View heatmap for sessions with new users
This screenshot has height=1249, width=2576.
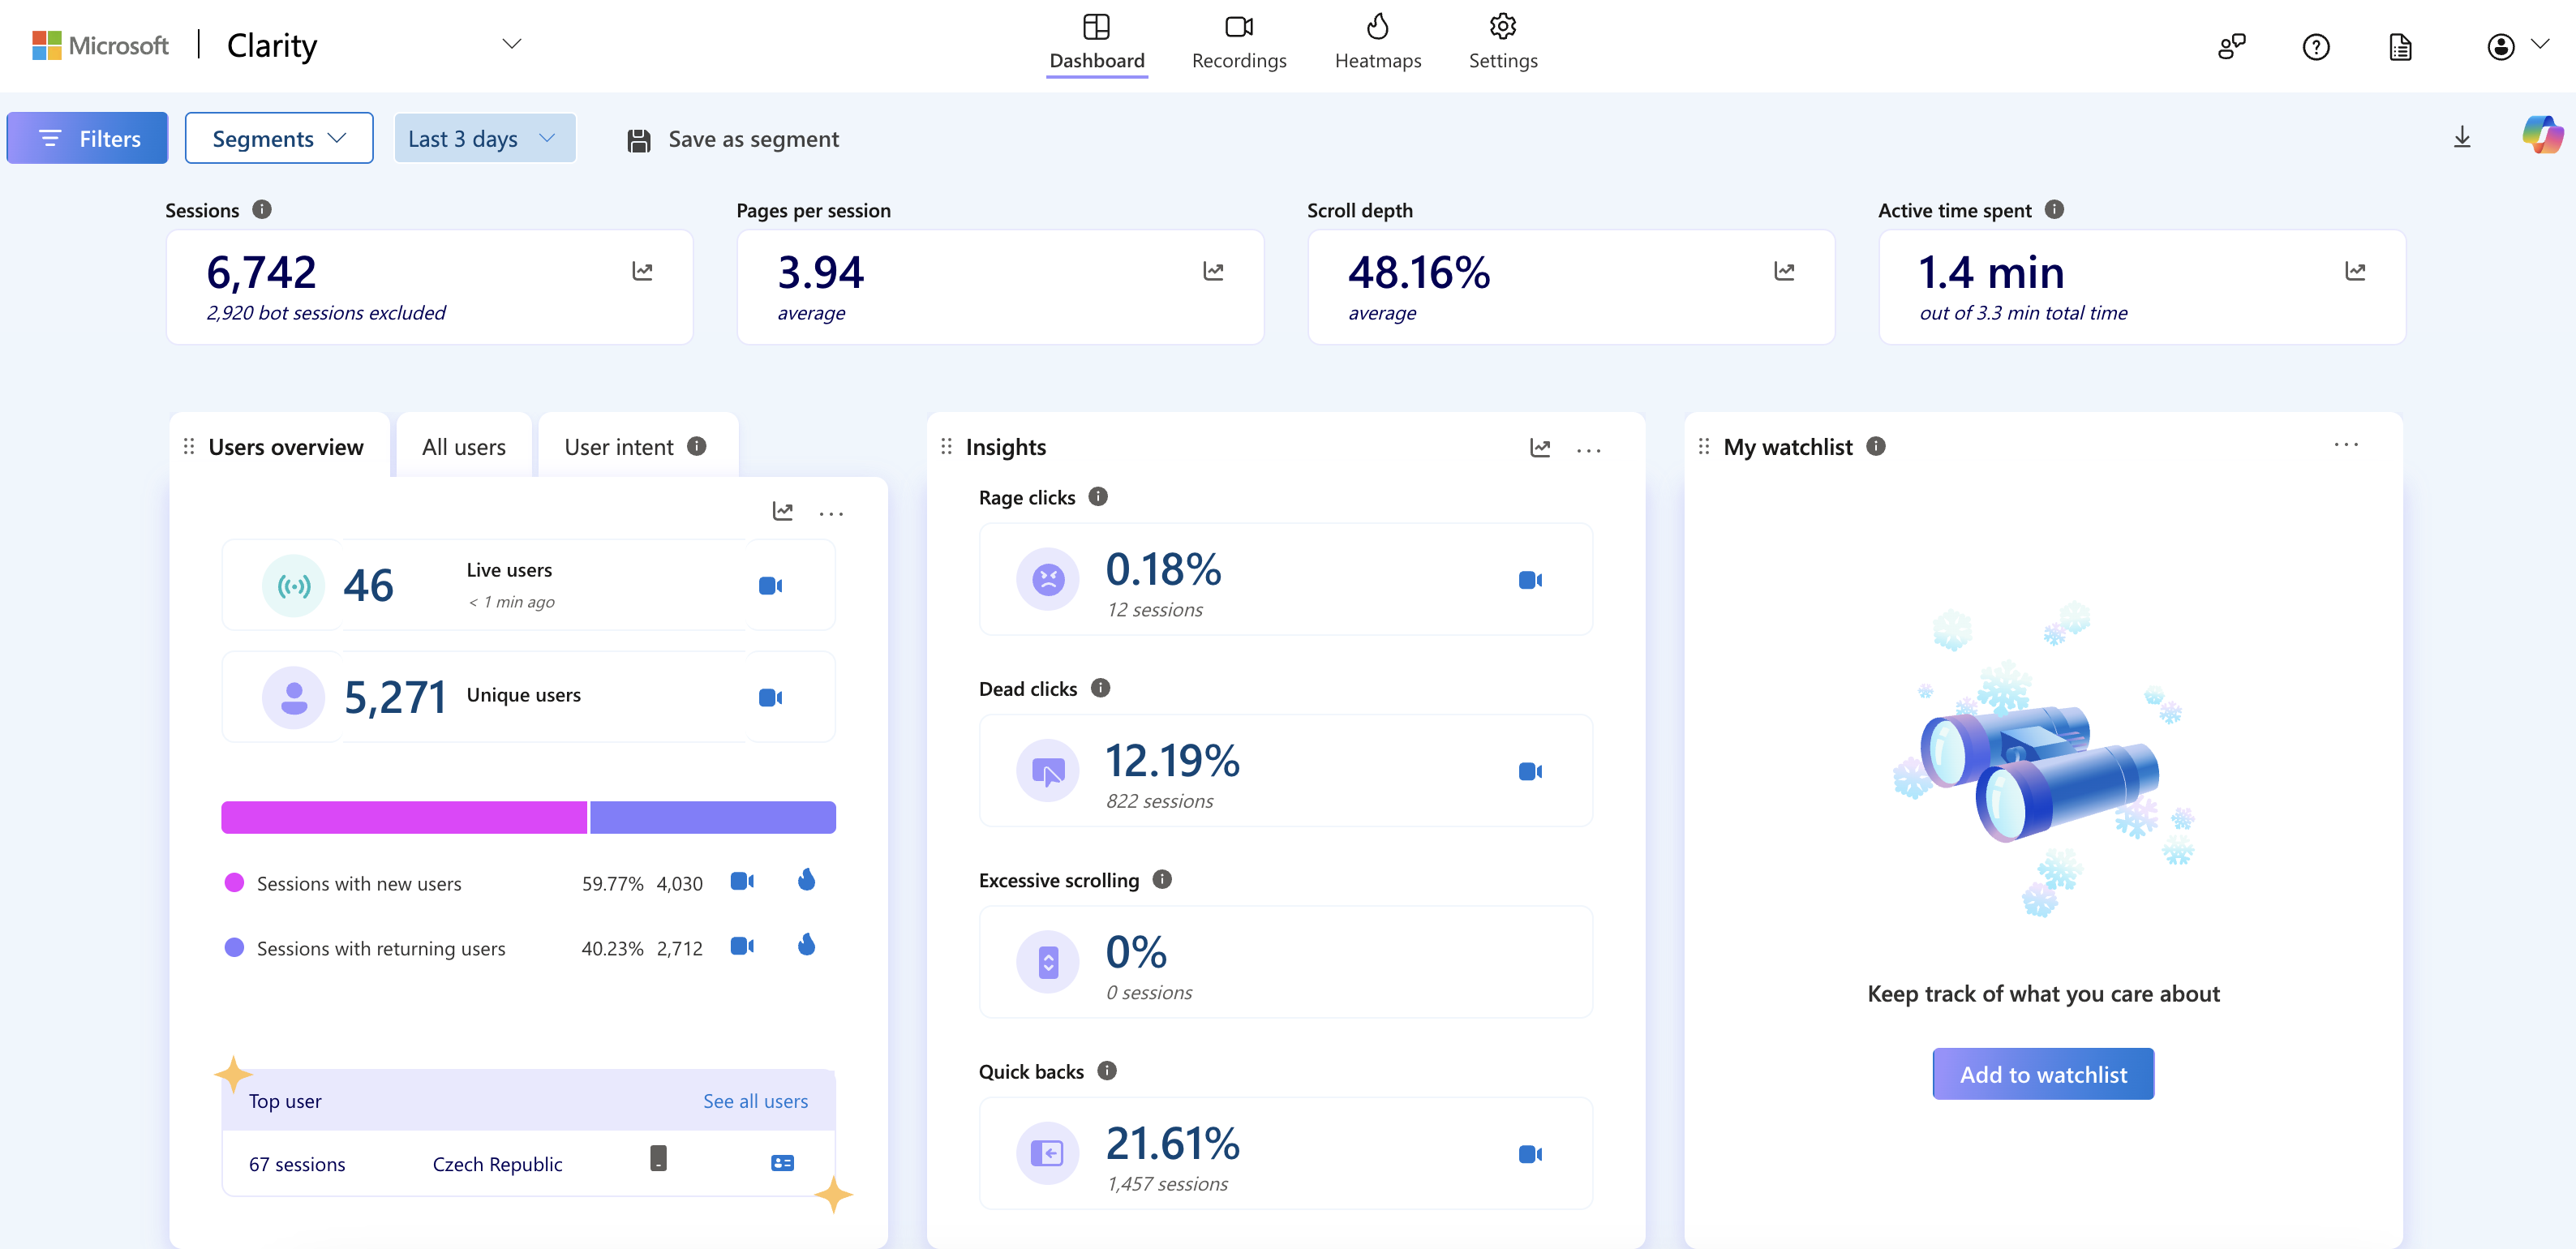(x=806, y=881)
